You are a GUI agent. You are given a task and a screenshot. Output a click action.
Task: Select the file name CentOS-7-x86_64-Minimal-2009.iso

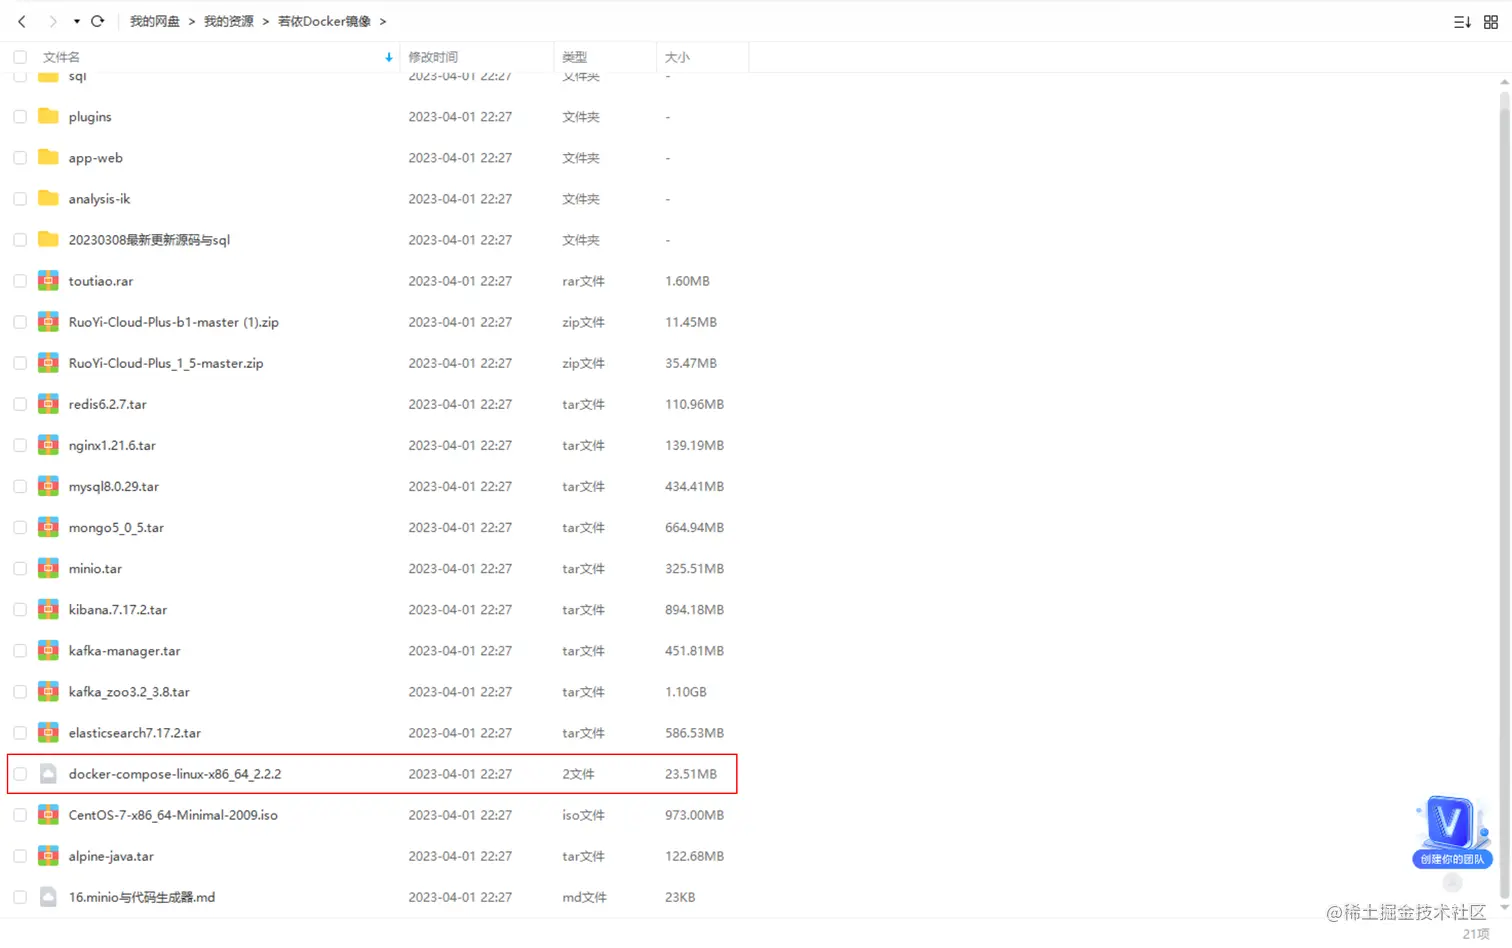click(173, 815)
